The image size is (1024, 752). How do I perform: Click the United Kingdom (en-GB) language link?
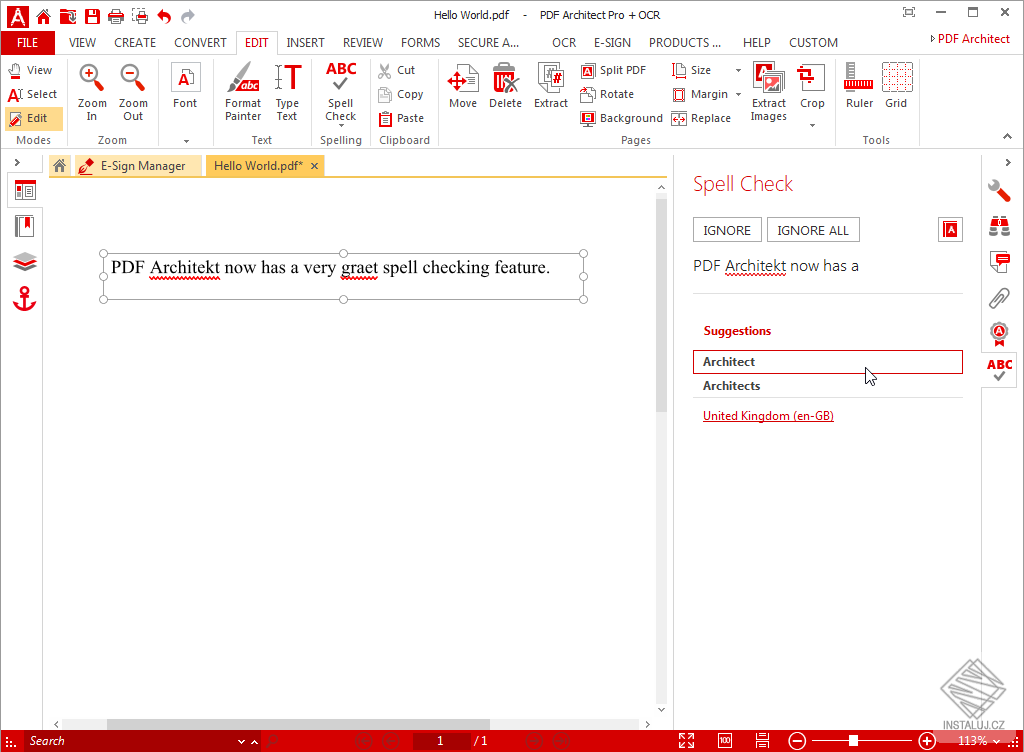pos(768,416)
